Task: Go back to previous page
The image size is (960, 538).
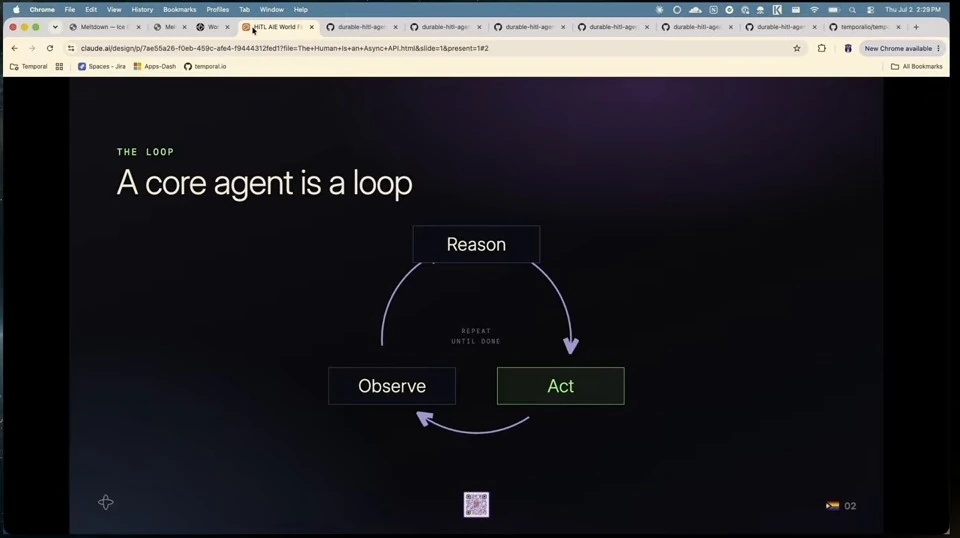Action: point(15,48)
